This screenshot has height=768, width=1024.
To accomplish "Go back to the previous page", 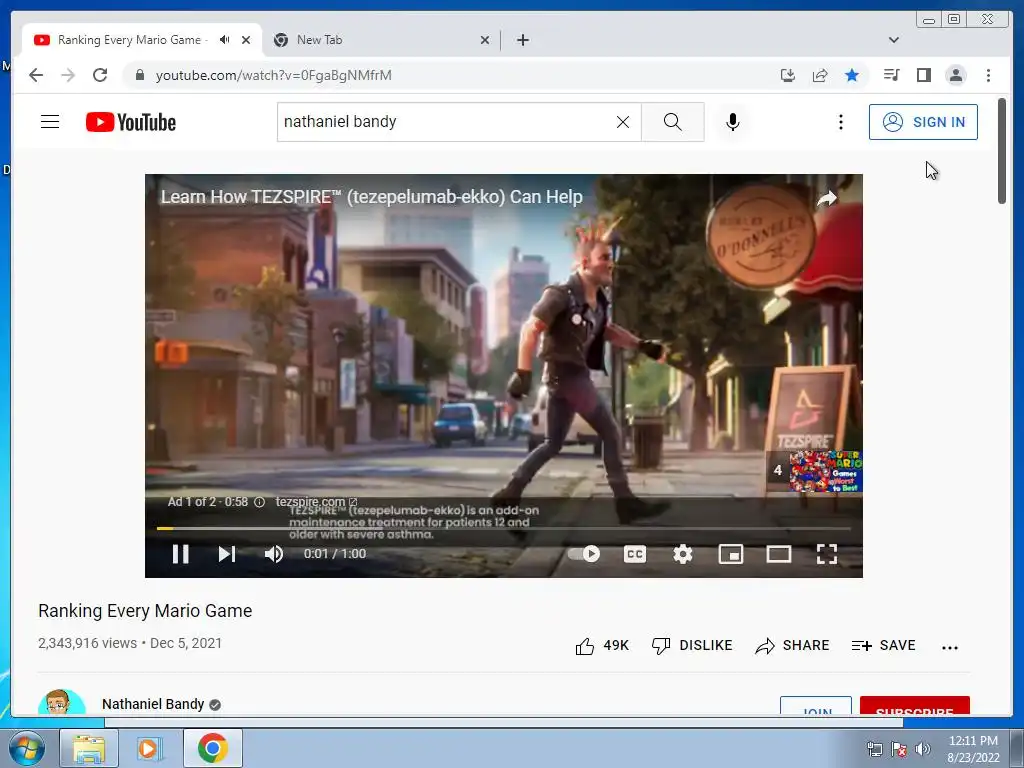I will coord(36,75).
